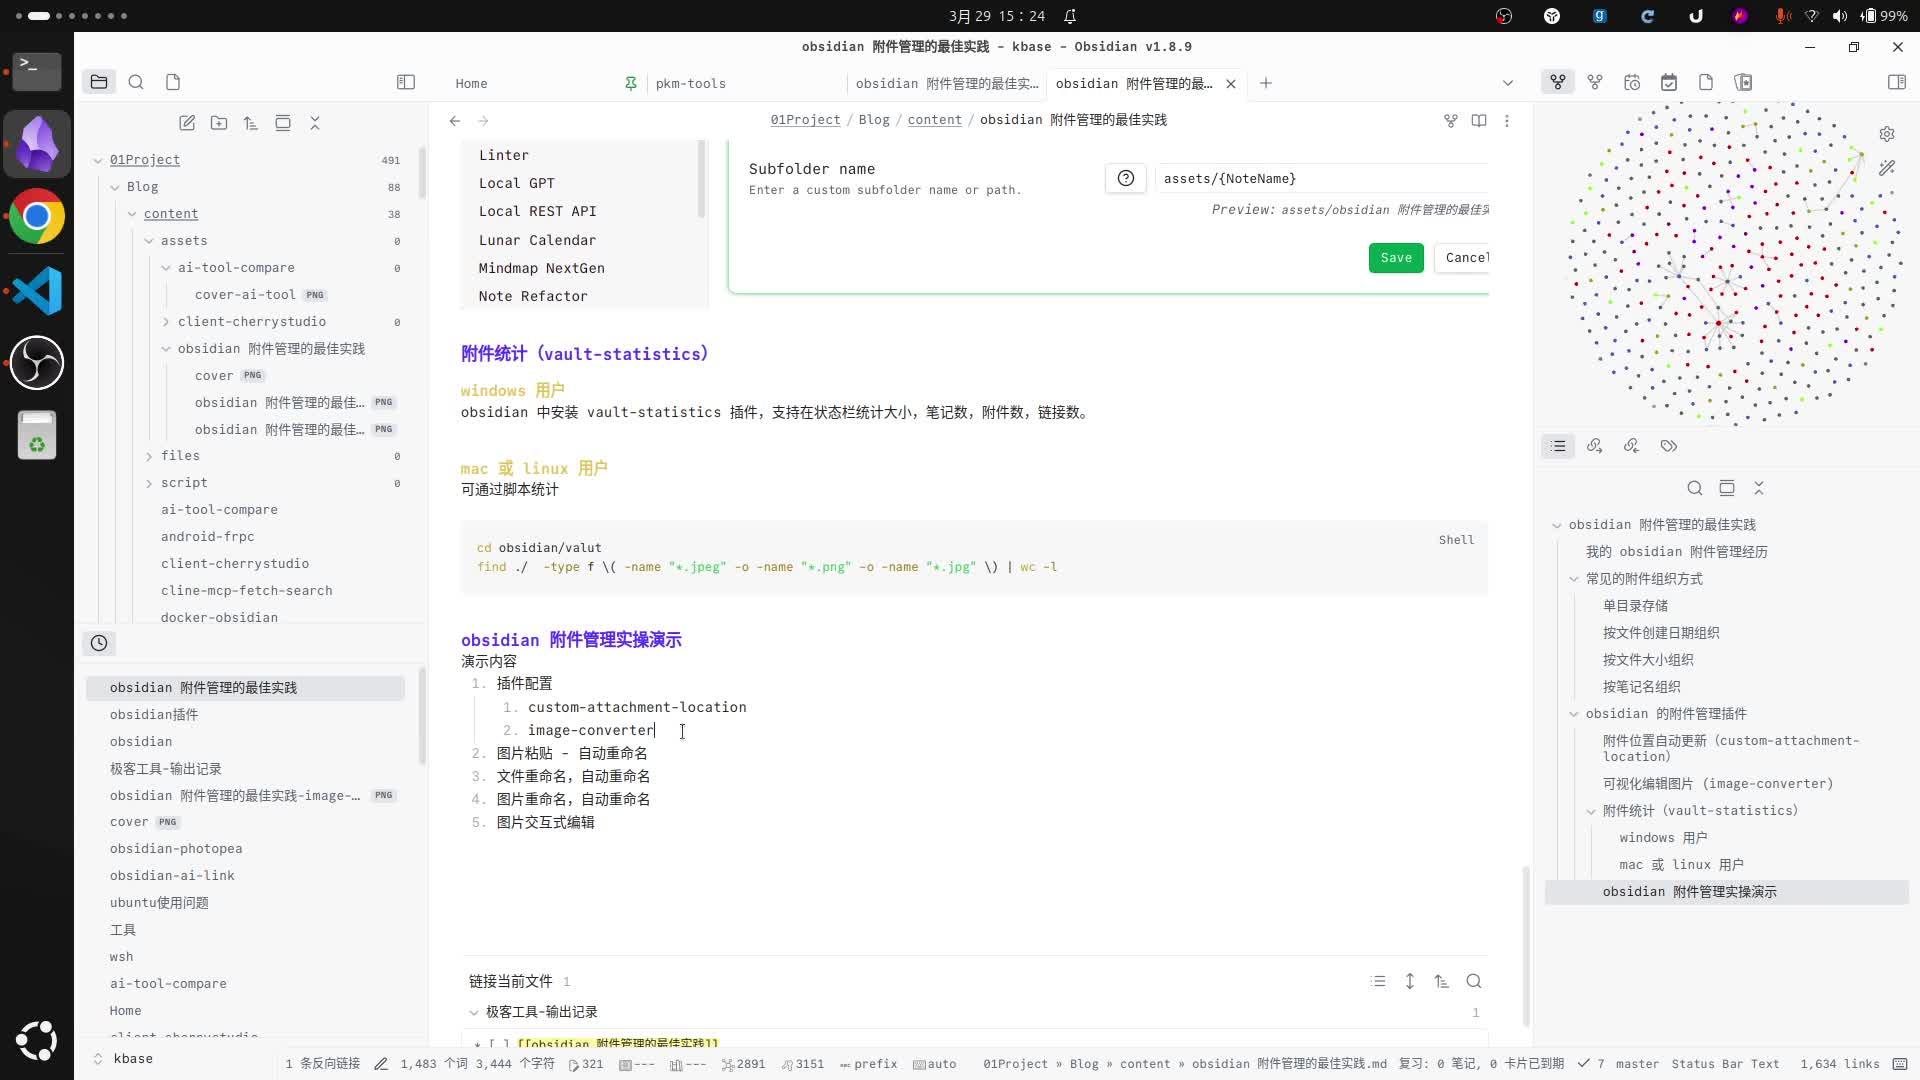
Task: Switch to the pkm-tools tab
Action: (x=691, y=83)
